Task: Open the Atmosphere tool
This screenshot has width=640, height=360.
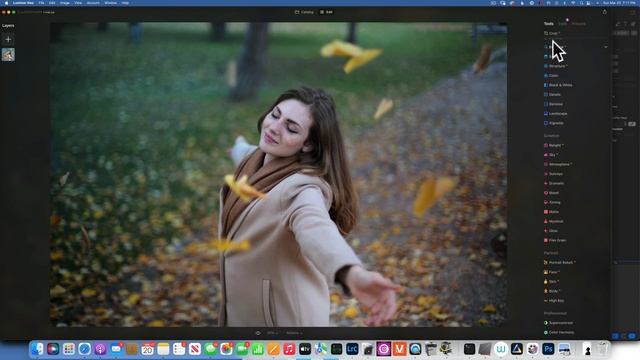Action: (x=559, y=164)
